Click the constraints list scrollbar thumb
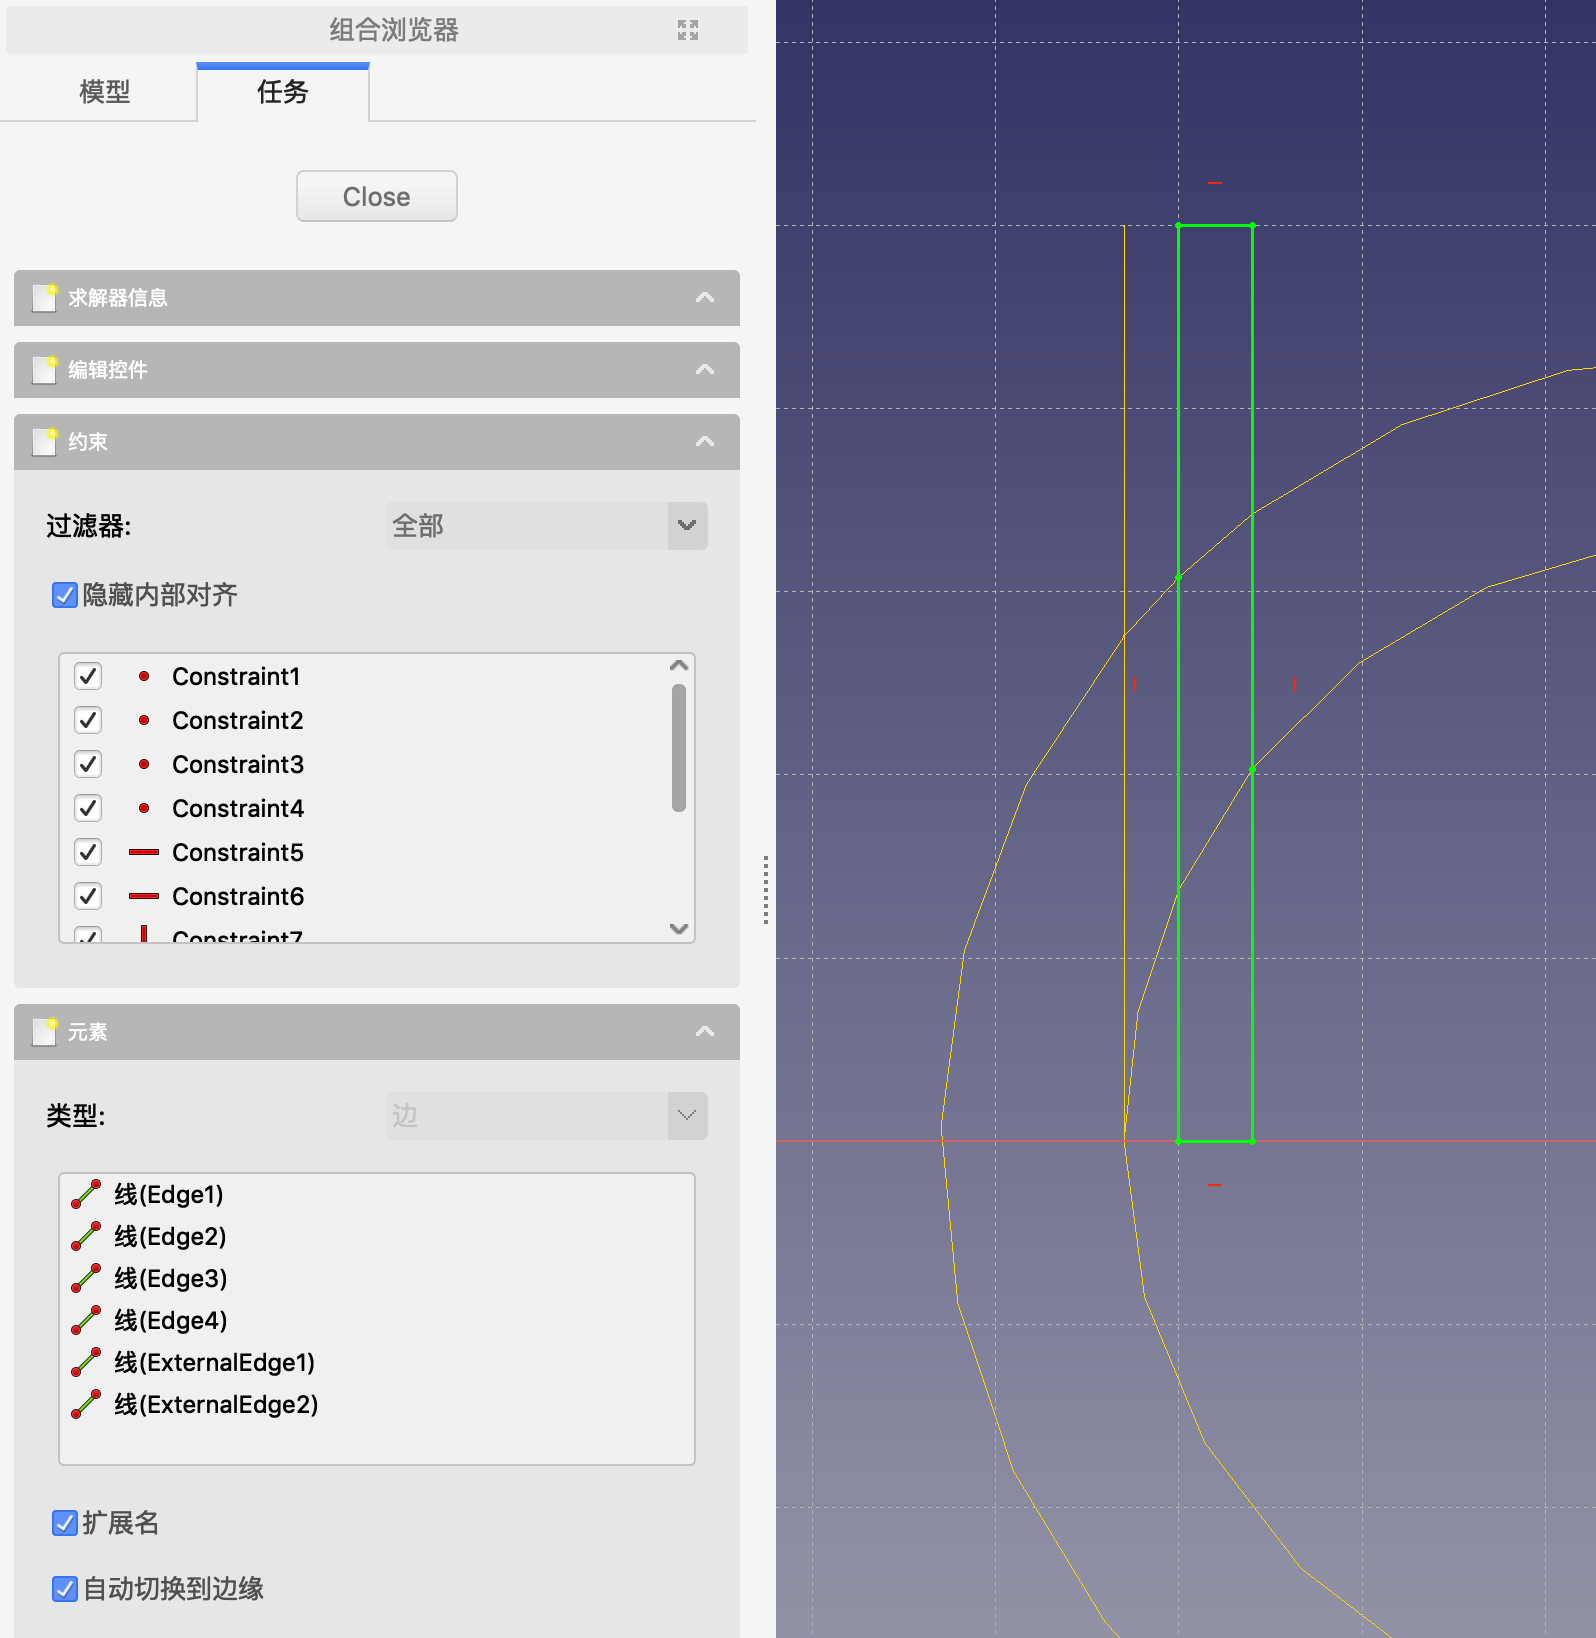Image resolution: width=1596 pixels, height=1638 pixels. 679,747
